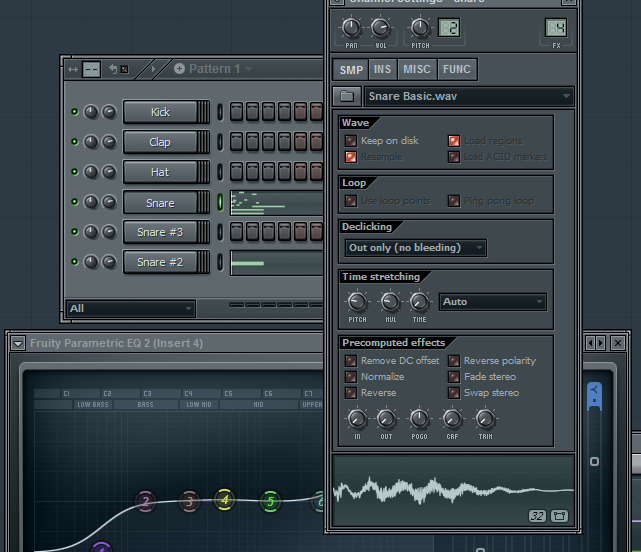Select the Snare channel button
The width and height of the screenshot is (641, 552).
point(166,202)
